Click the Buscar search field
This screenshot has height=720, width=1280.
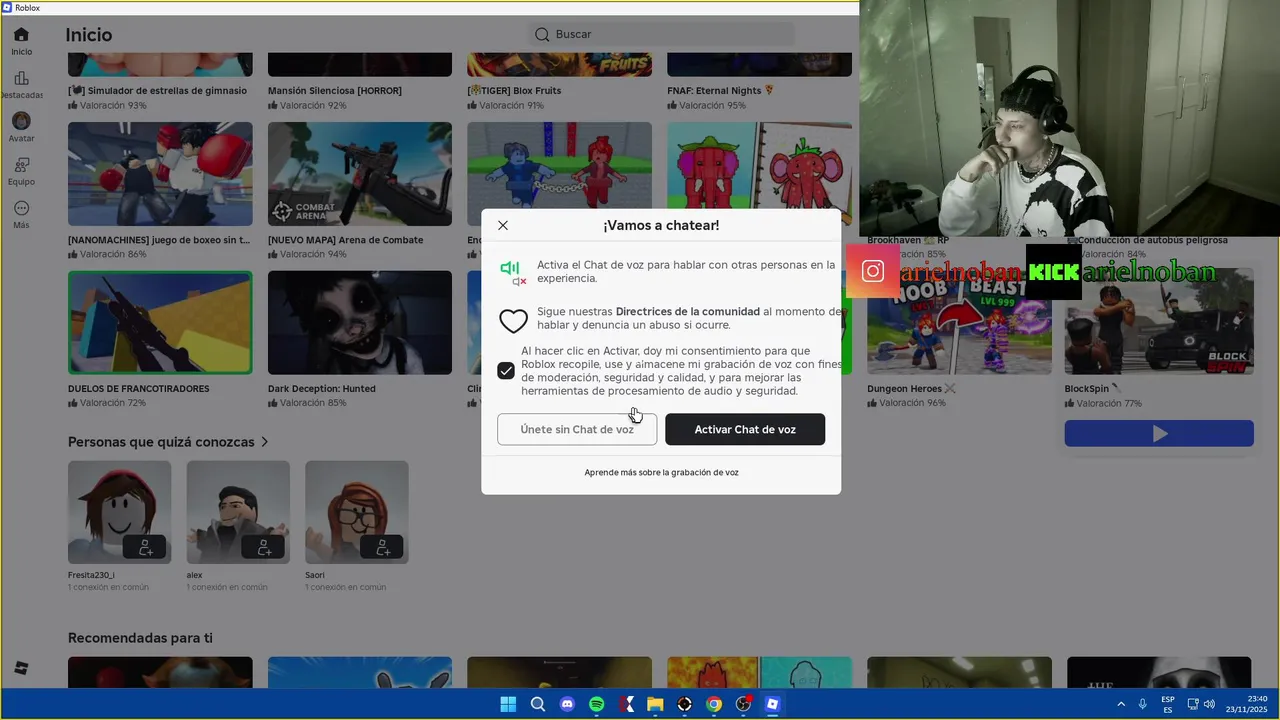tap(661, 34)
